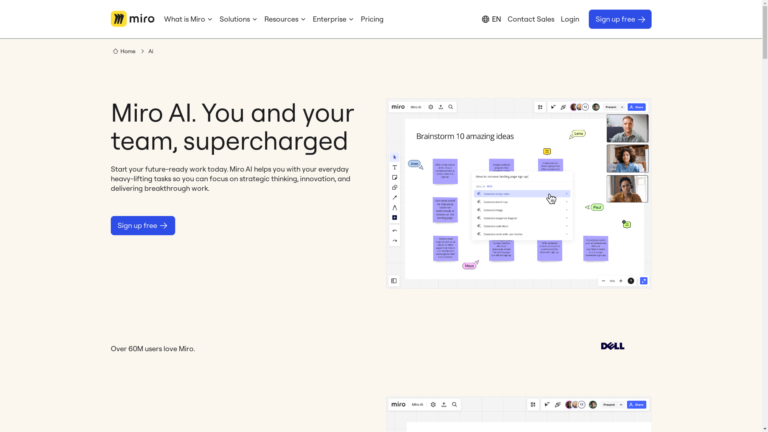
Task: Click the blue Share button in lower board preview
Action: [637, 405]
